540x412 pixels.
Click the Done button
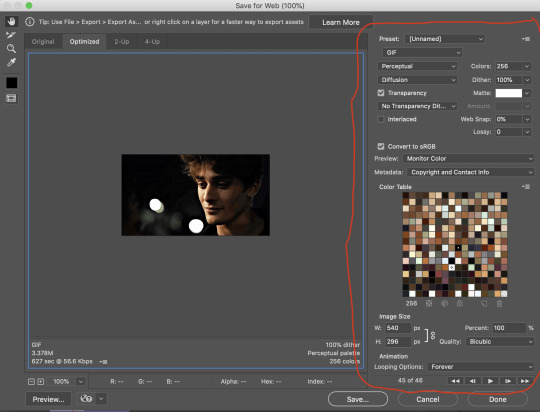click(498, 399)
